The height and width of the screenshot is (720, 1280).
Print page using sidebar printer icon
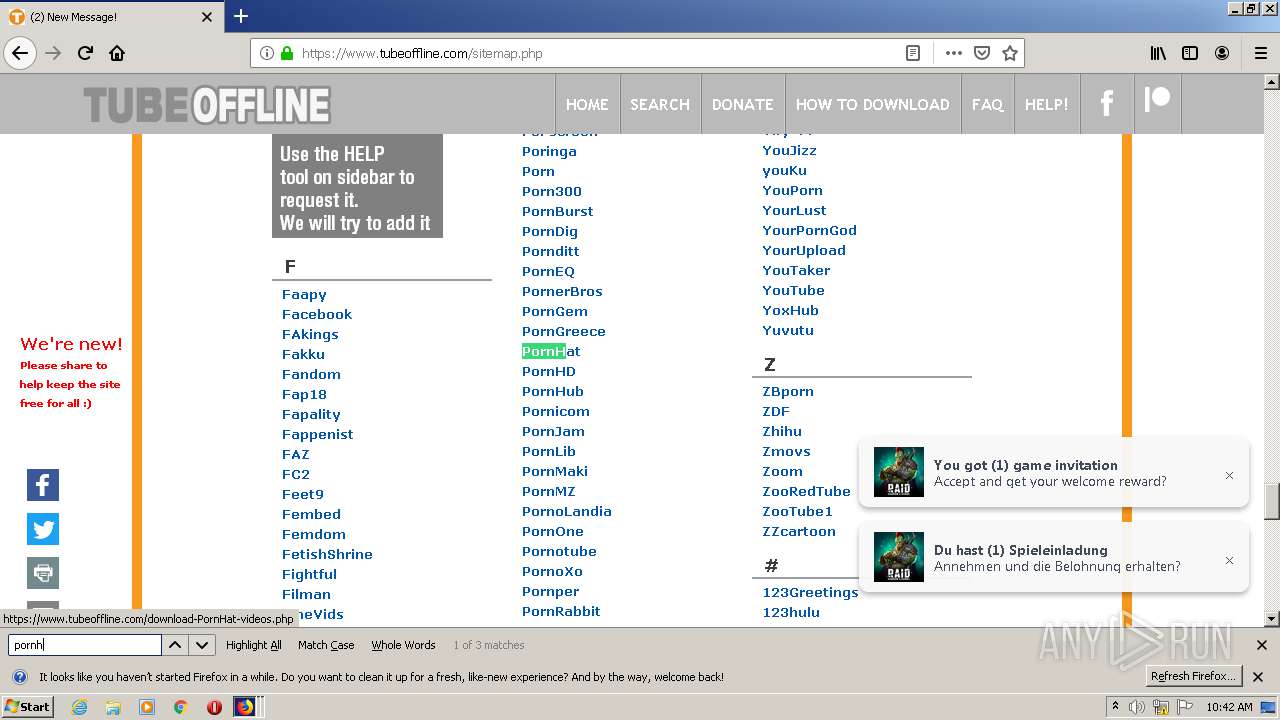43,573
